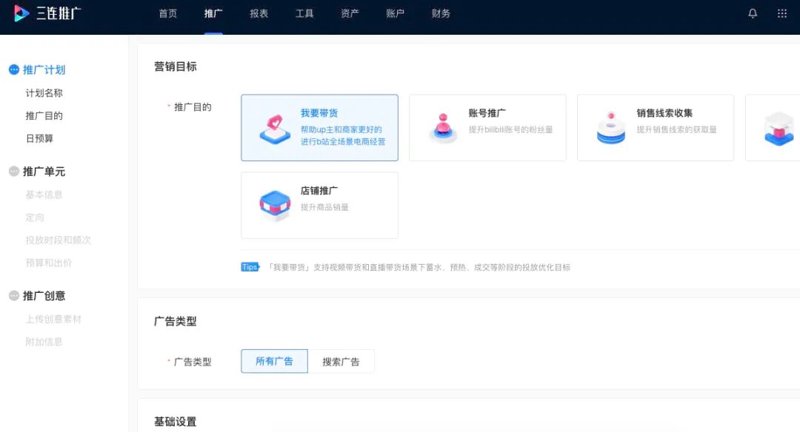This screenshot has height=432, width=800.
Task: Click 定向 in sidebar
Action: (x=35, y=217)
